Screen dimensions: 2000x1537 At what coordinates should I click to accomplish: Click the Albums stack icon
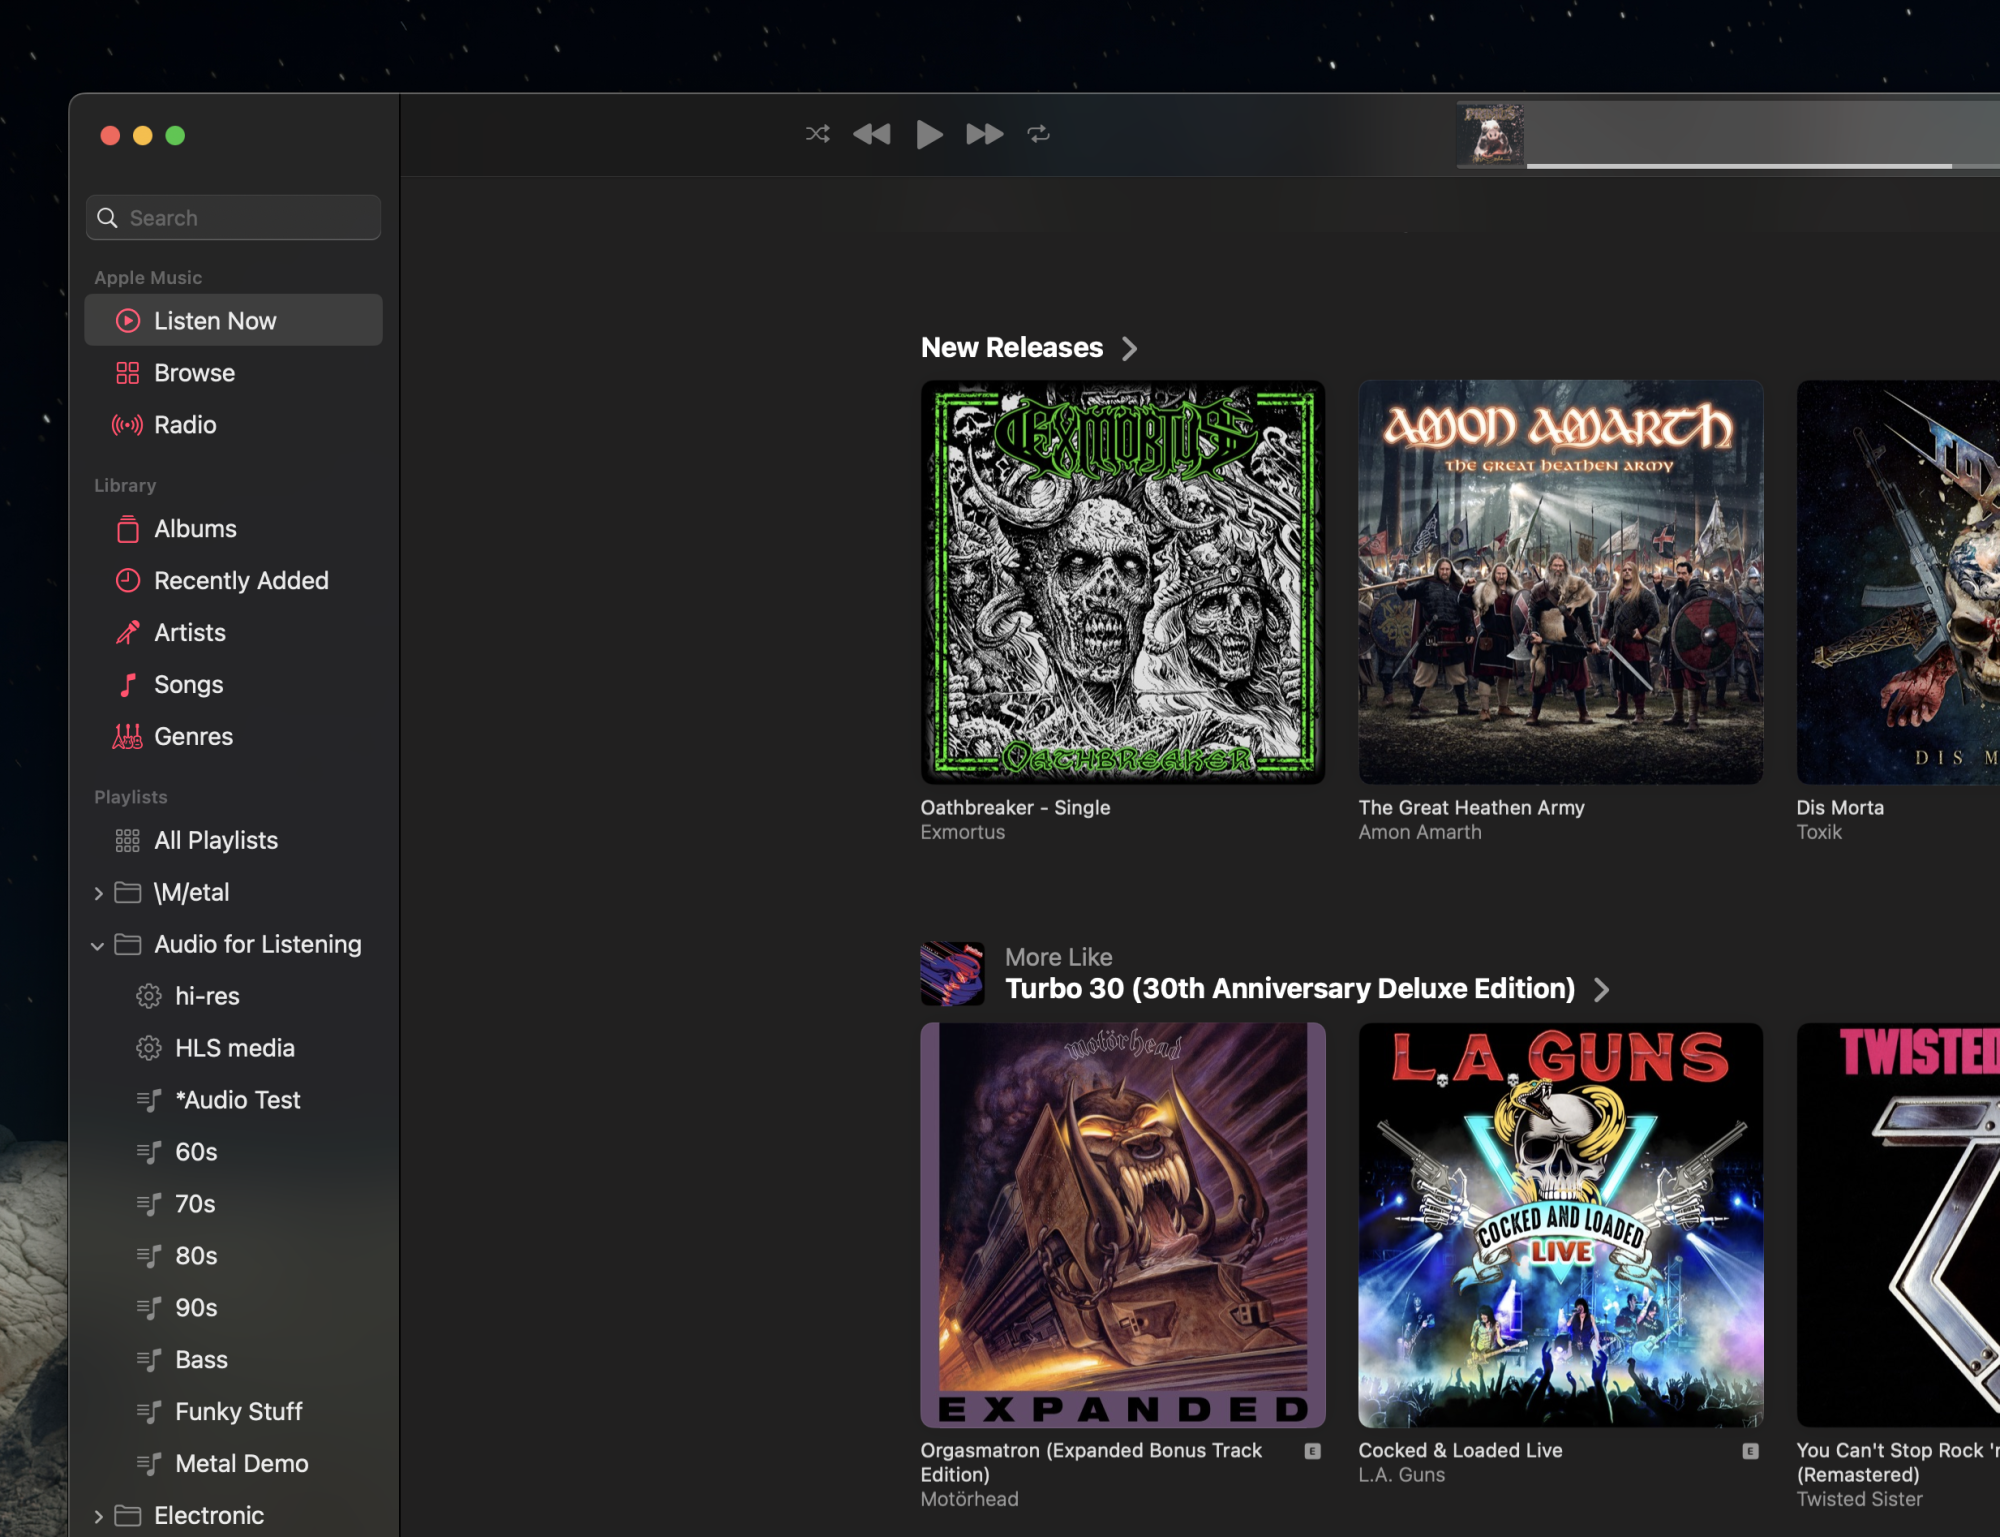click(128, 529)
